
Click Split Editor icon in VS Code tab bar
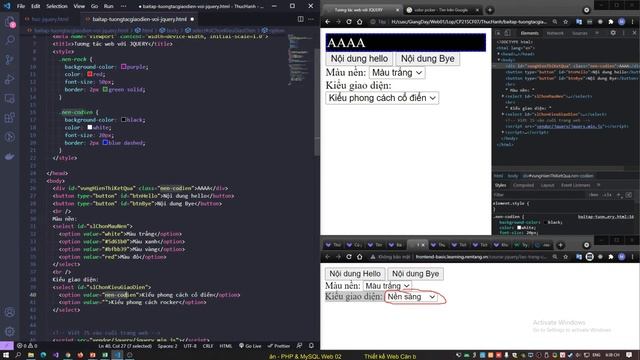point(300,19)
